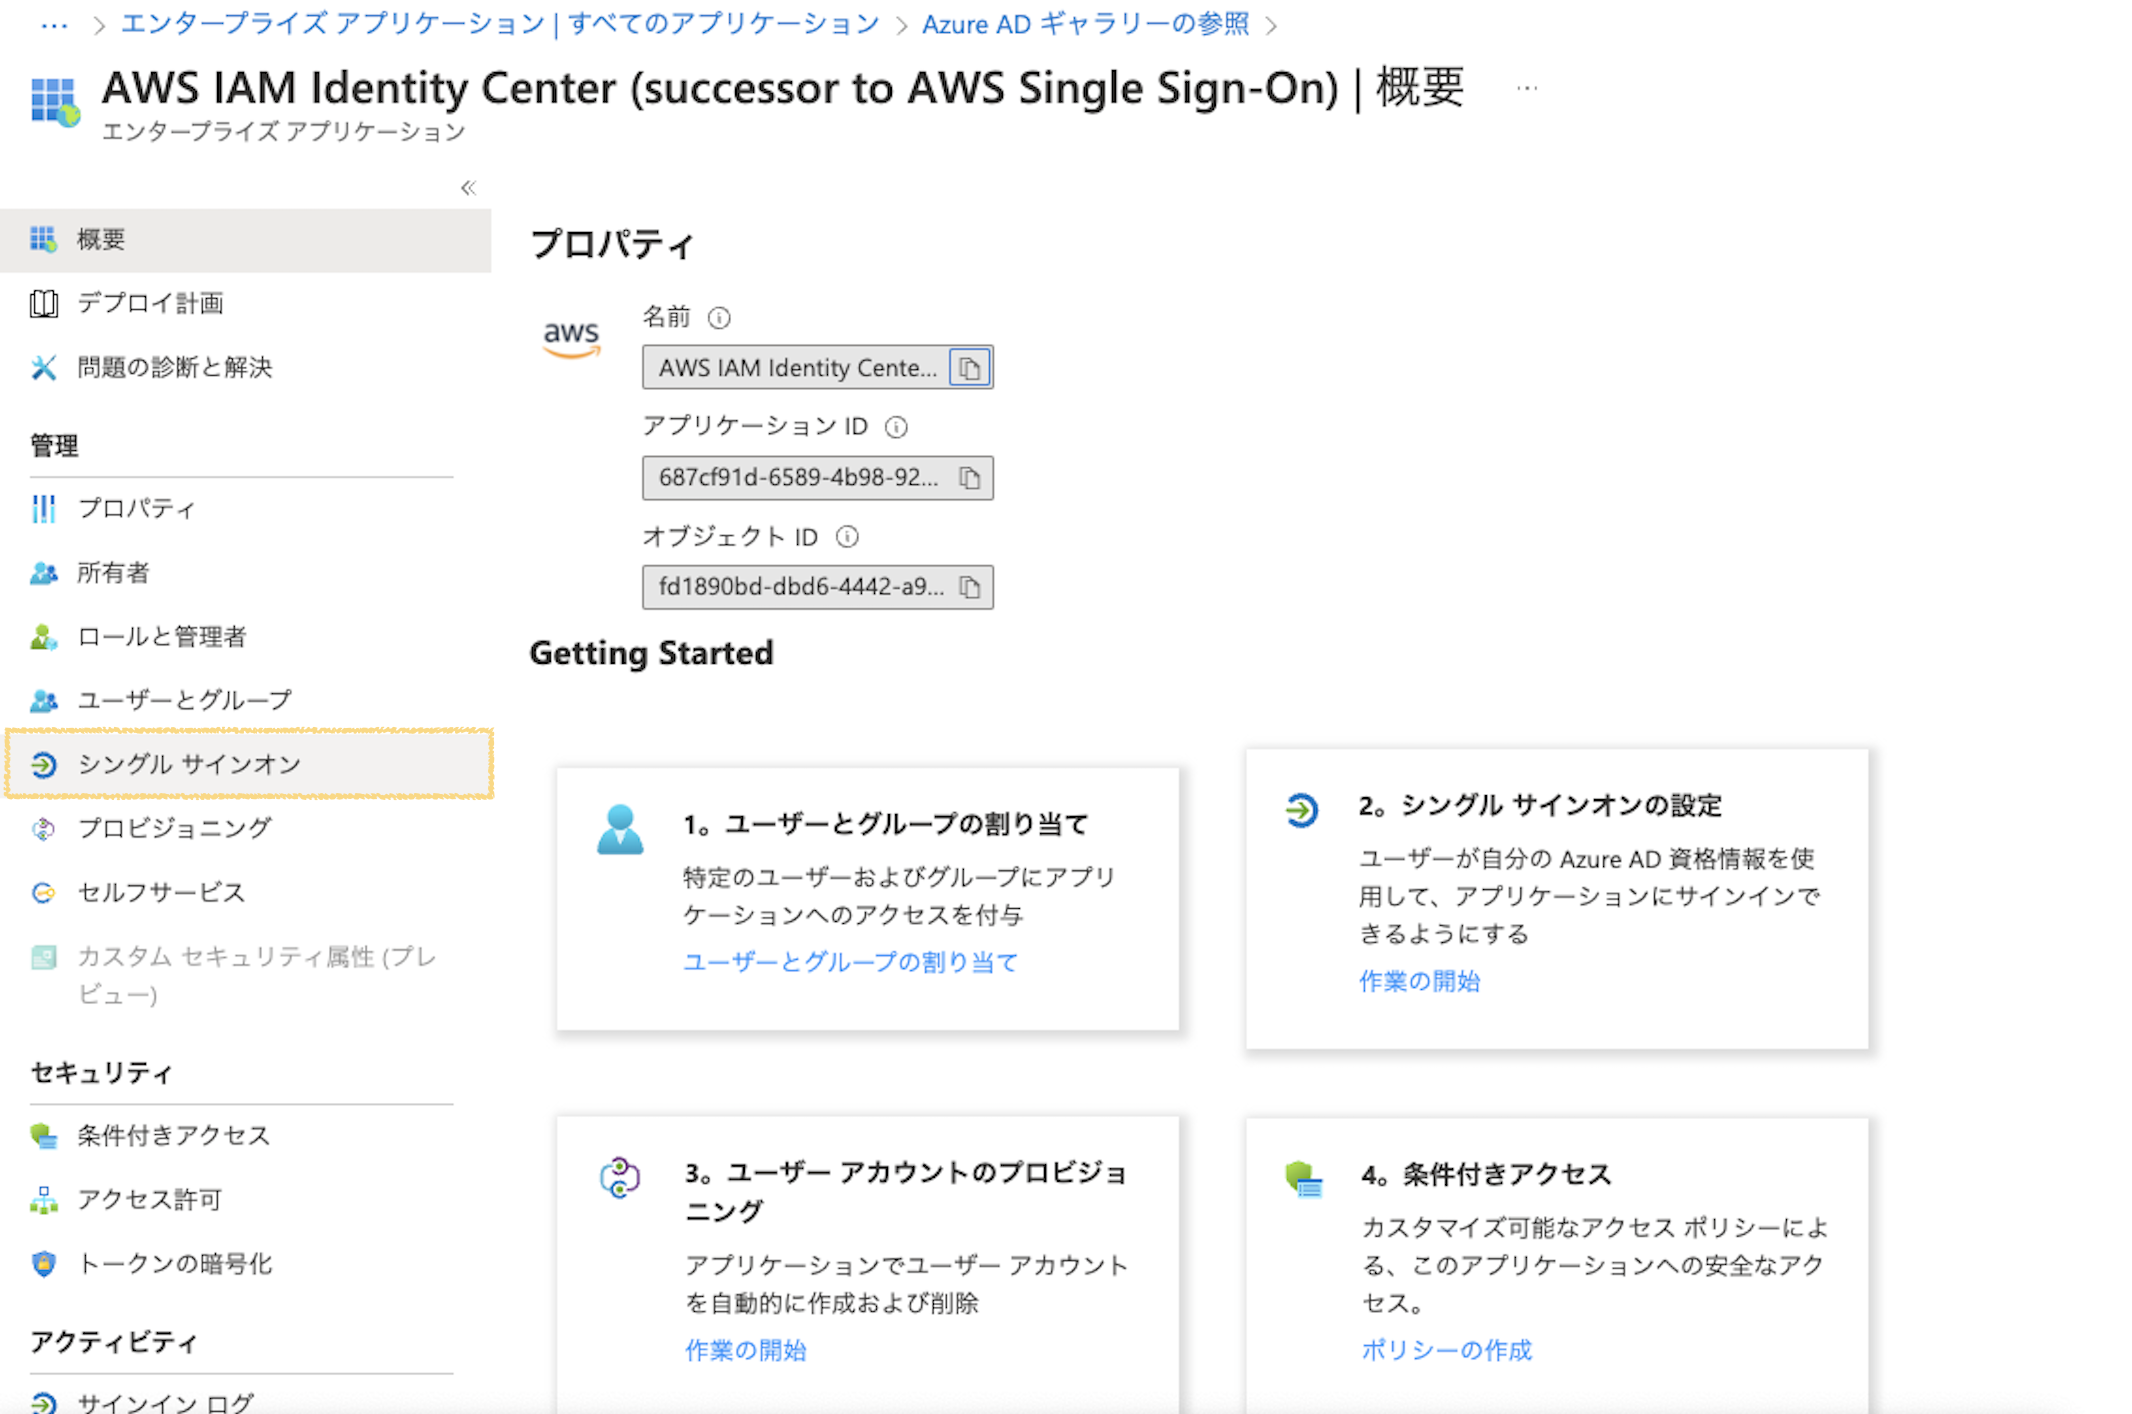Click ポリシーの作成 link

pyautogui.click(x=1446, y=1350)
